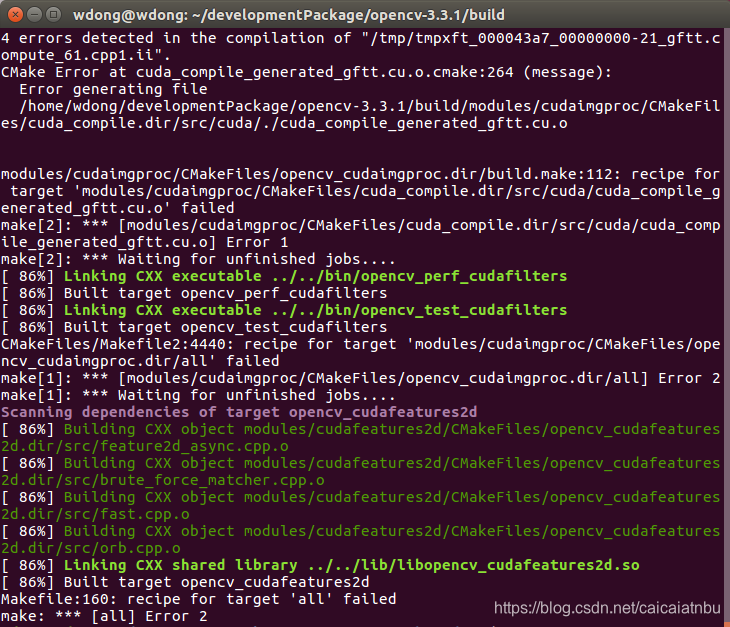The image size is (730, 627).
Task: Click the '4 errors detected in the compilation' line
Action: coord(361,38)
